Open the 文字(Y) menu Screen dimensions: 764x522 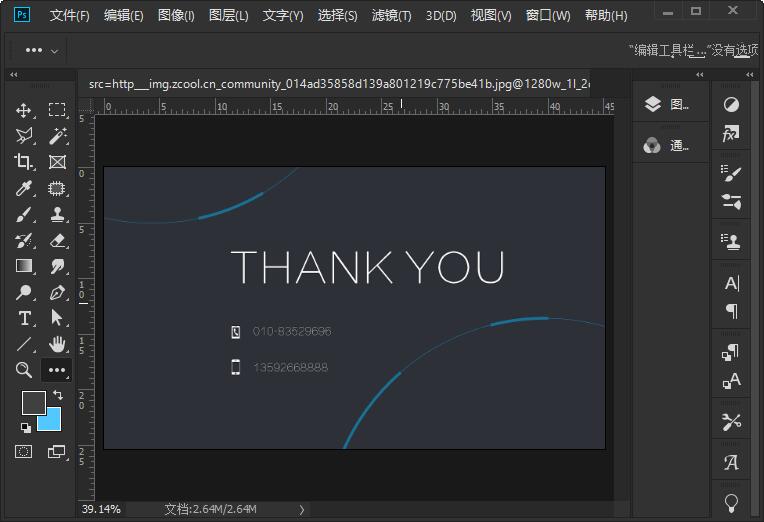(283, 16)
